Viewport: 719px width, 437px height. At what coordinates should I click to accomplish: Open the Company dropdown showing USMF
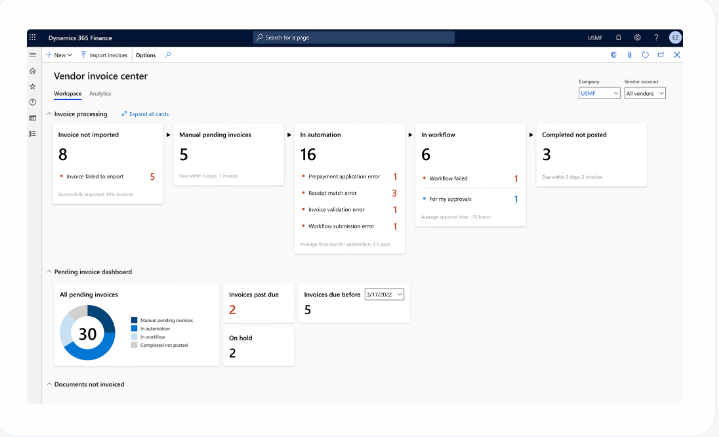pos(599,93)
